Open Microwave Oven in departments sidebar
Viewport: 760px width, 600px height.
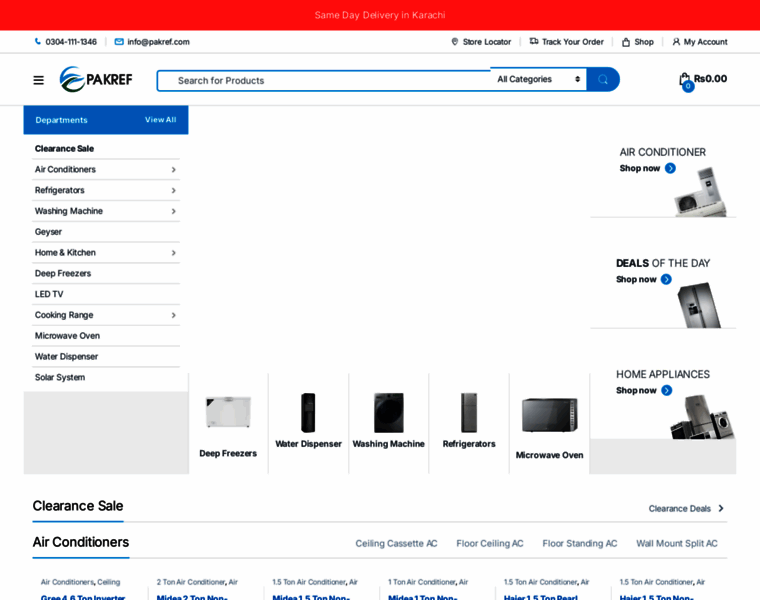[x=67, y=336]
